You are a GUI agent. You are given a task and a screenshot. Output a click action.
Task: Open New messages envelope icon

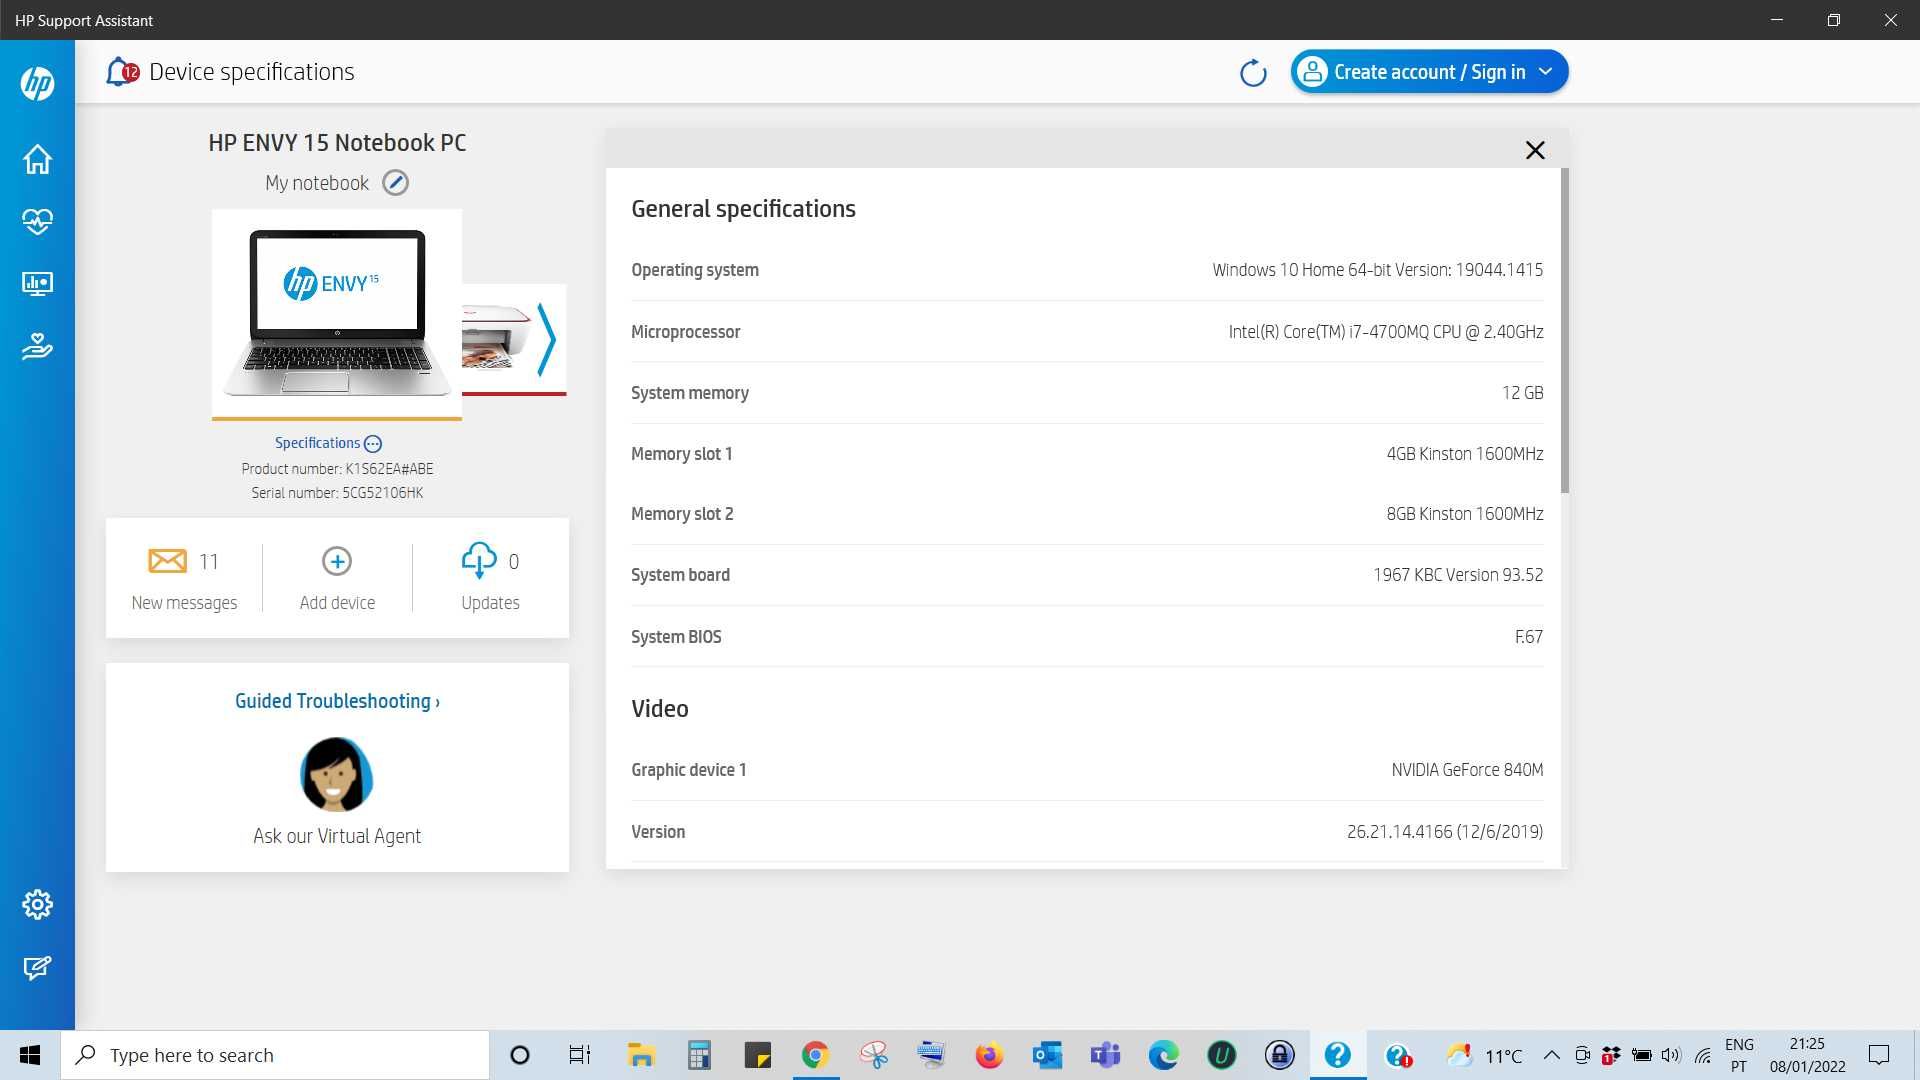pyautogui.click(x=167, y=561)
